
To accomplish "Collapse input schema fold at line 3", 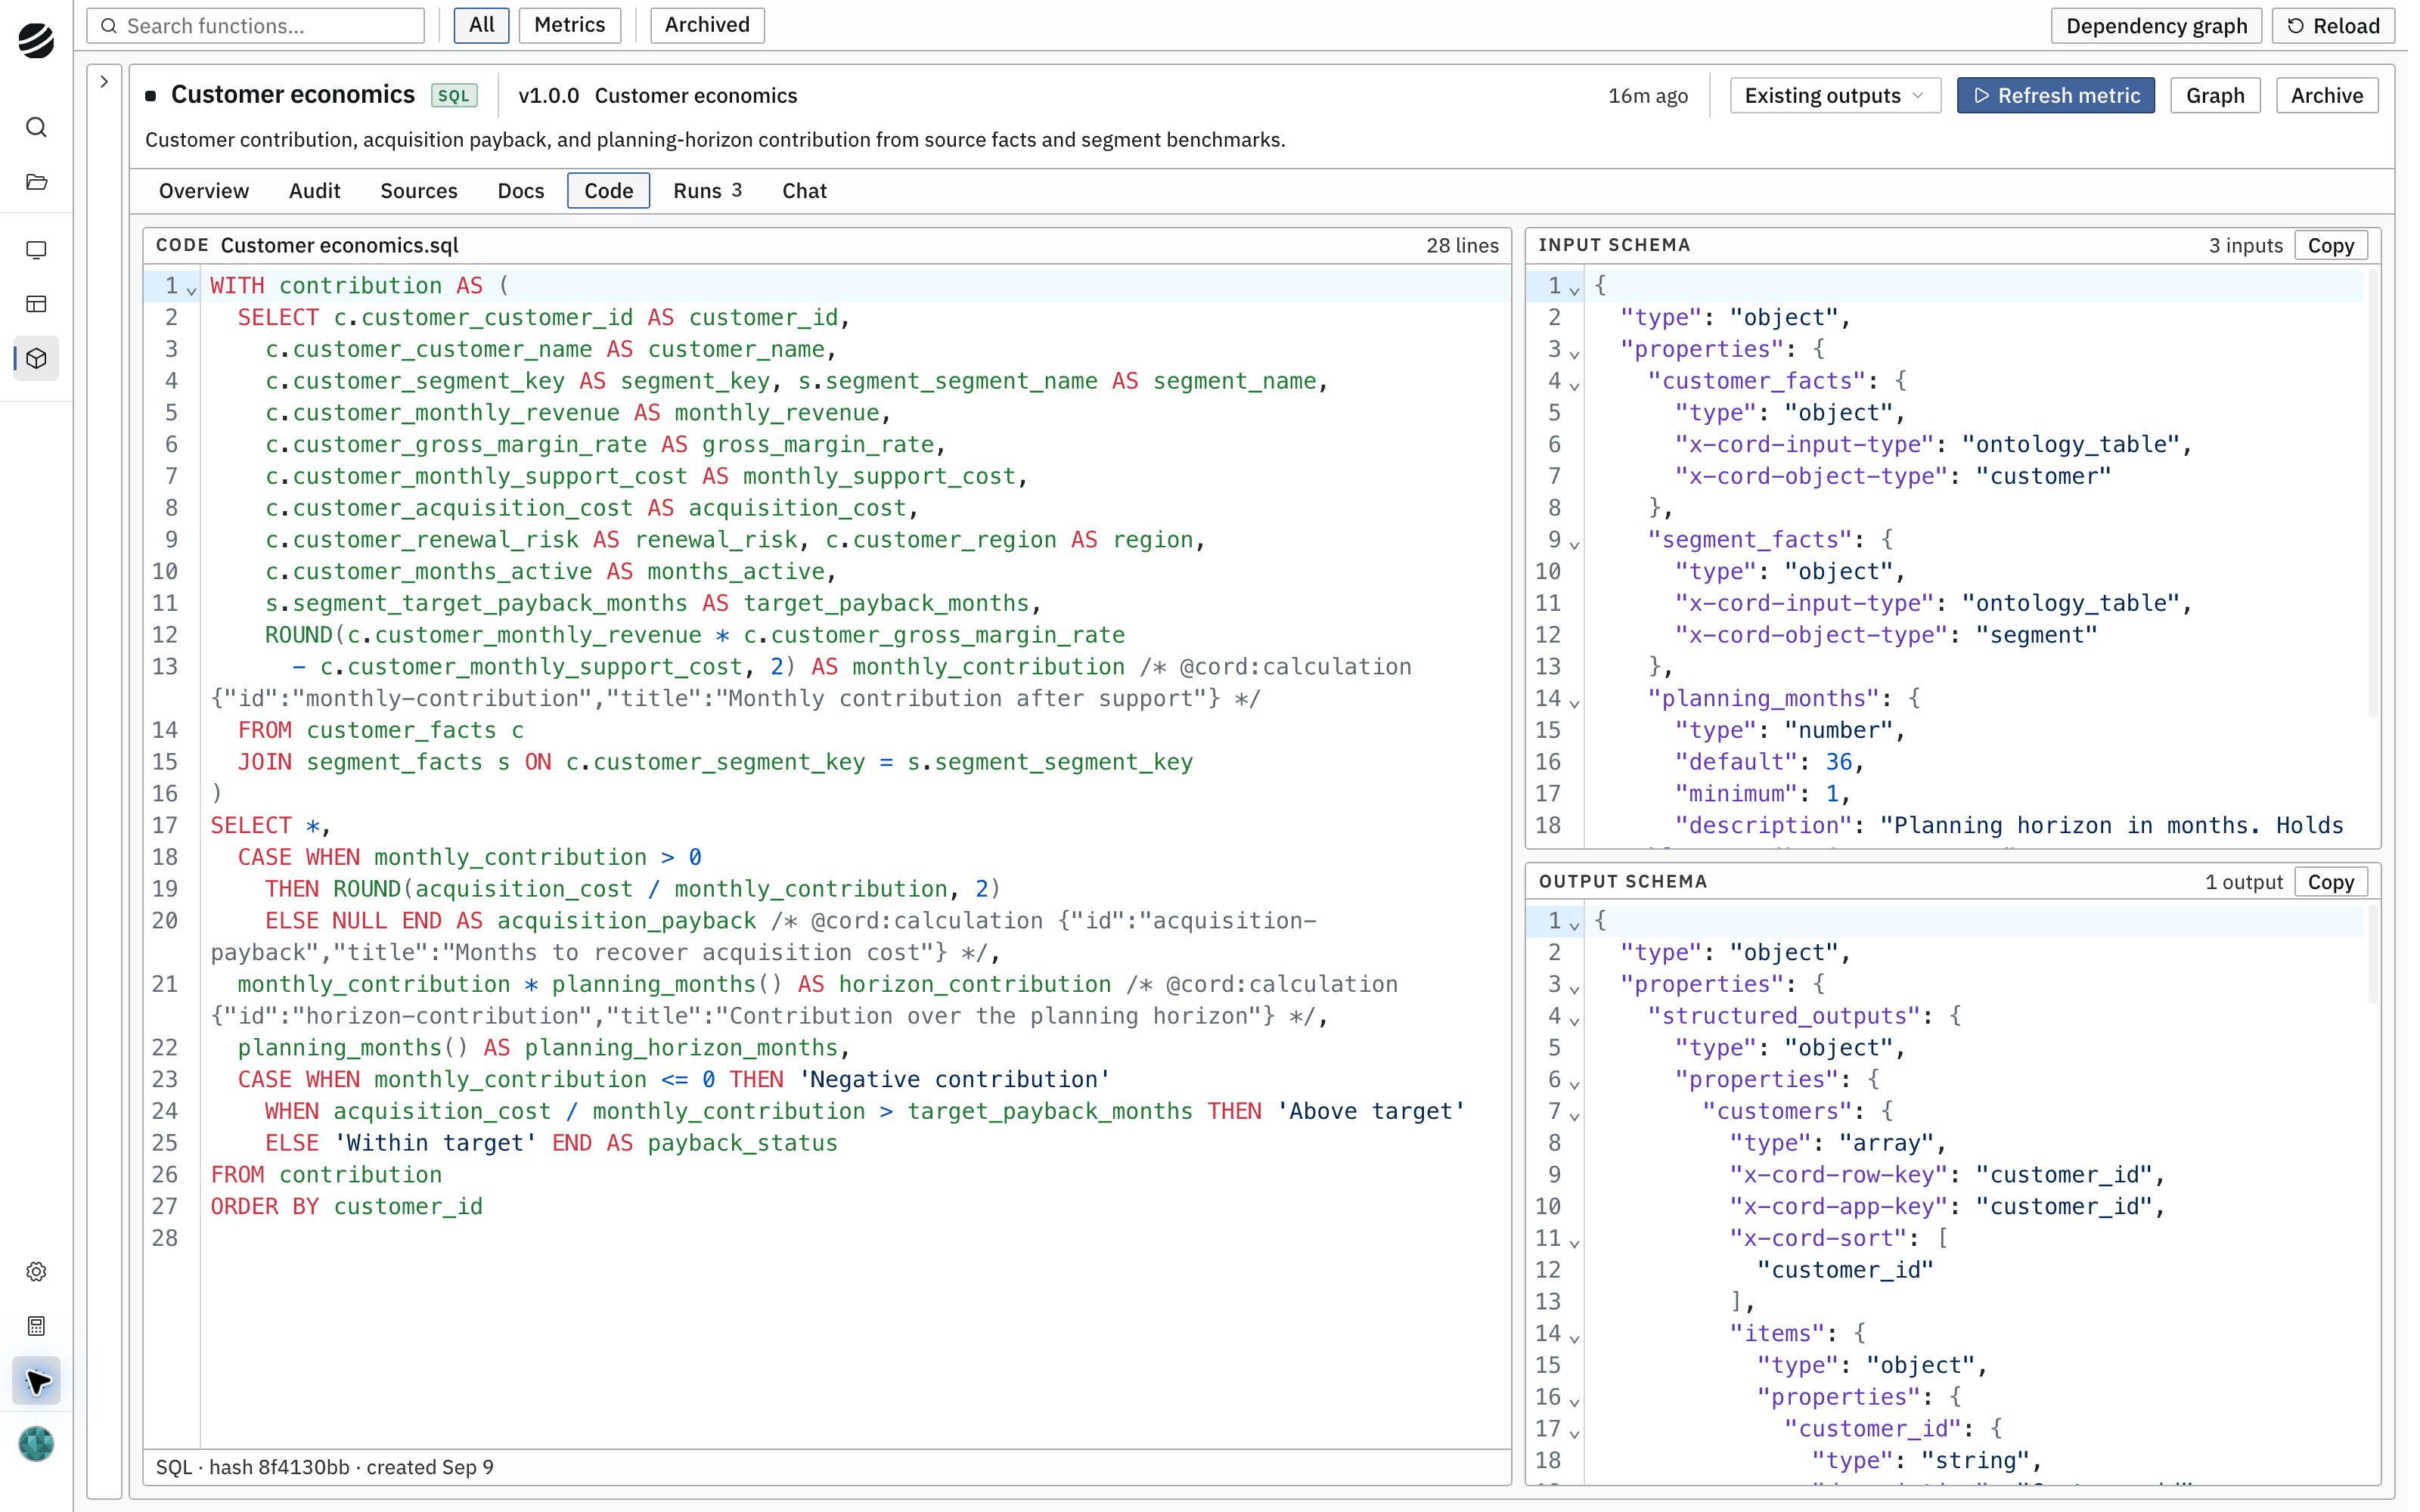I will 1574,353.
